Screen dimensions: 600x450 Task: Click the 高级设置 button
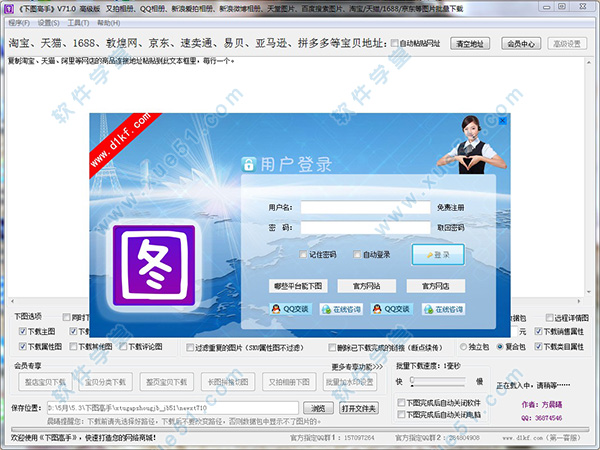pos(567,44)
